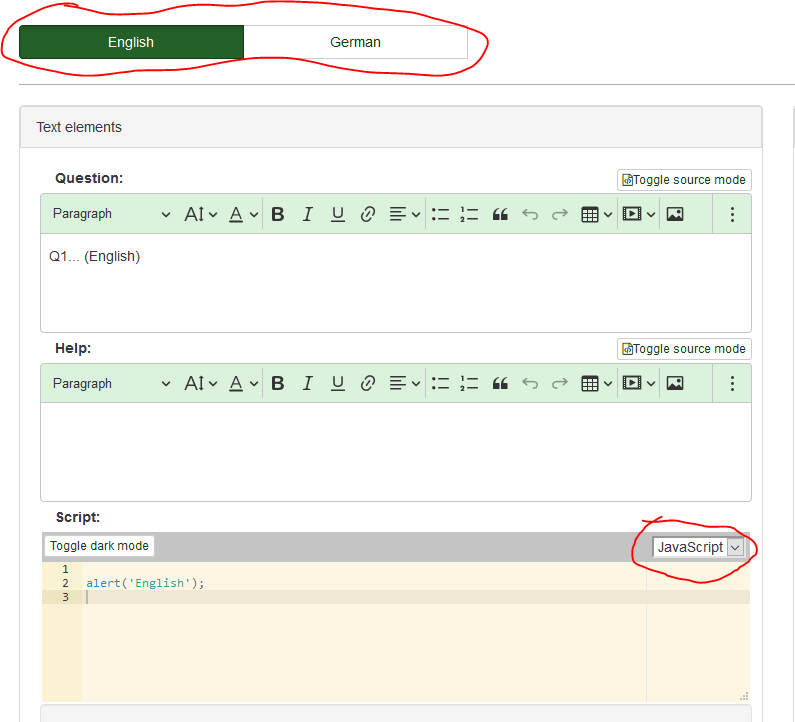Toggle dark mode in script editor
Viewport: 795px width, 722px height.
(x=99, y=546)
